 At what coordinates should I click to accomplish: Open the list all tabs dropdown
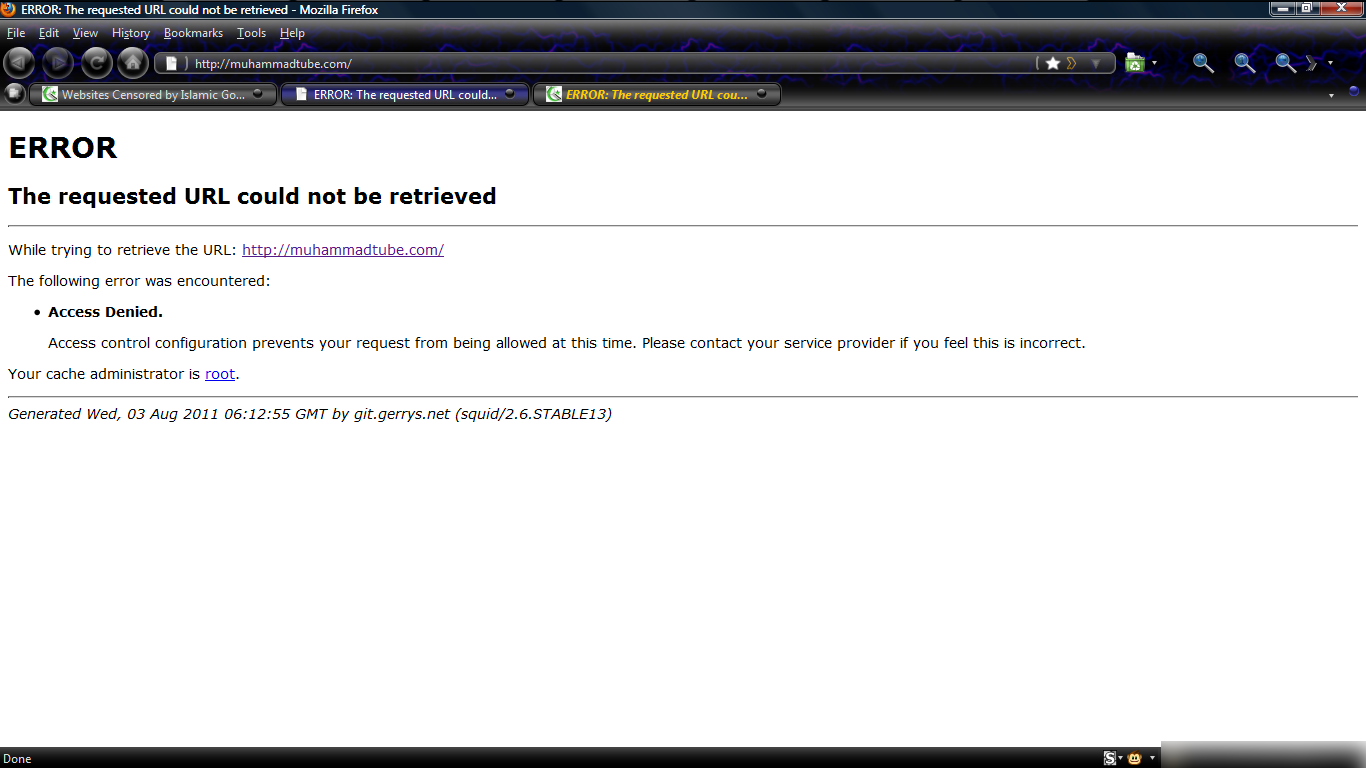pyautogui.click(x=1331, y=96)
